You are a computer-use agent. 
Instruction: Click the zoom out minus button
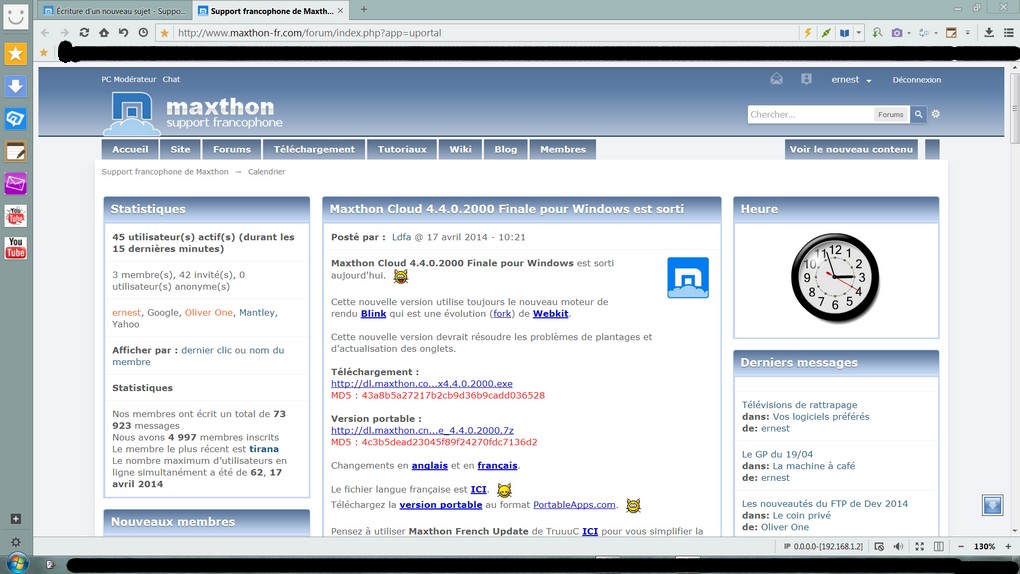961,547
